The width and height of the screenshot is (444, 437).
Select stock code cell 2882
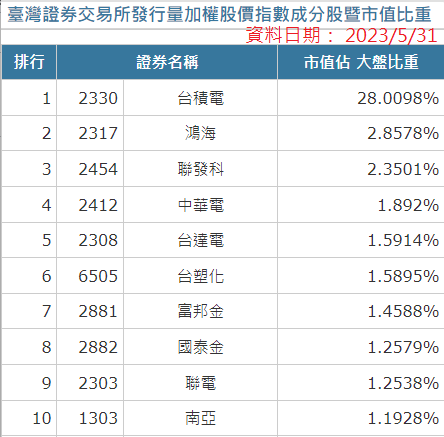pyautogui.click(x=90, y=347)
